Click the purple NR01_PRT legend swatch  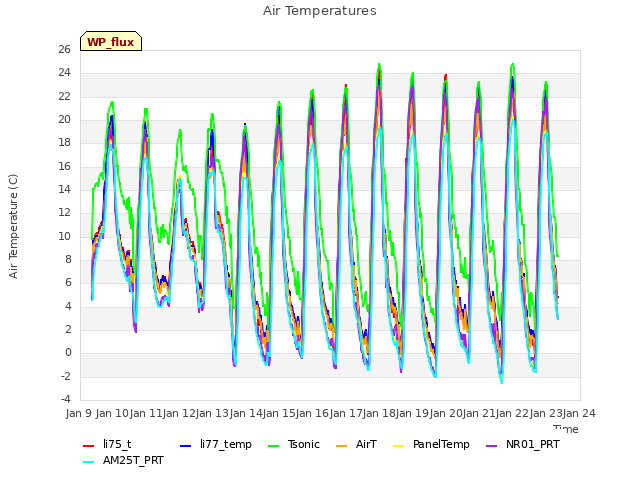point(492,446)
